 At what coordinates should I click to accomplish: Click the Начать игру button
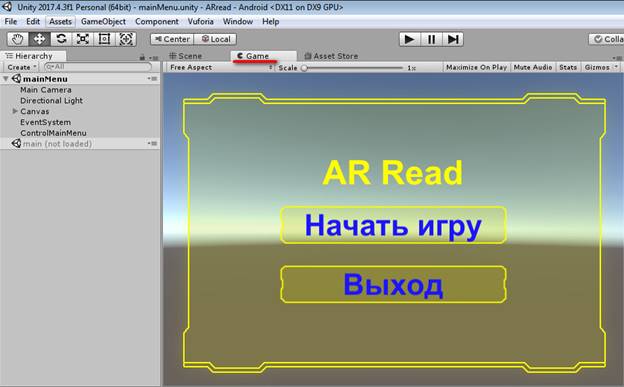tap(393, 225)
